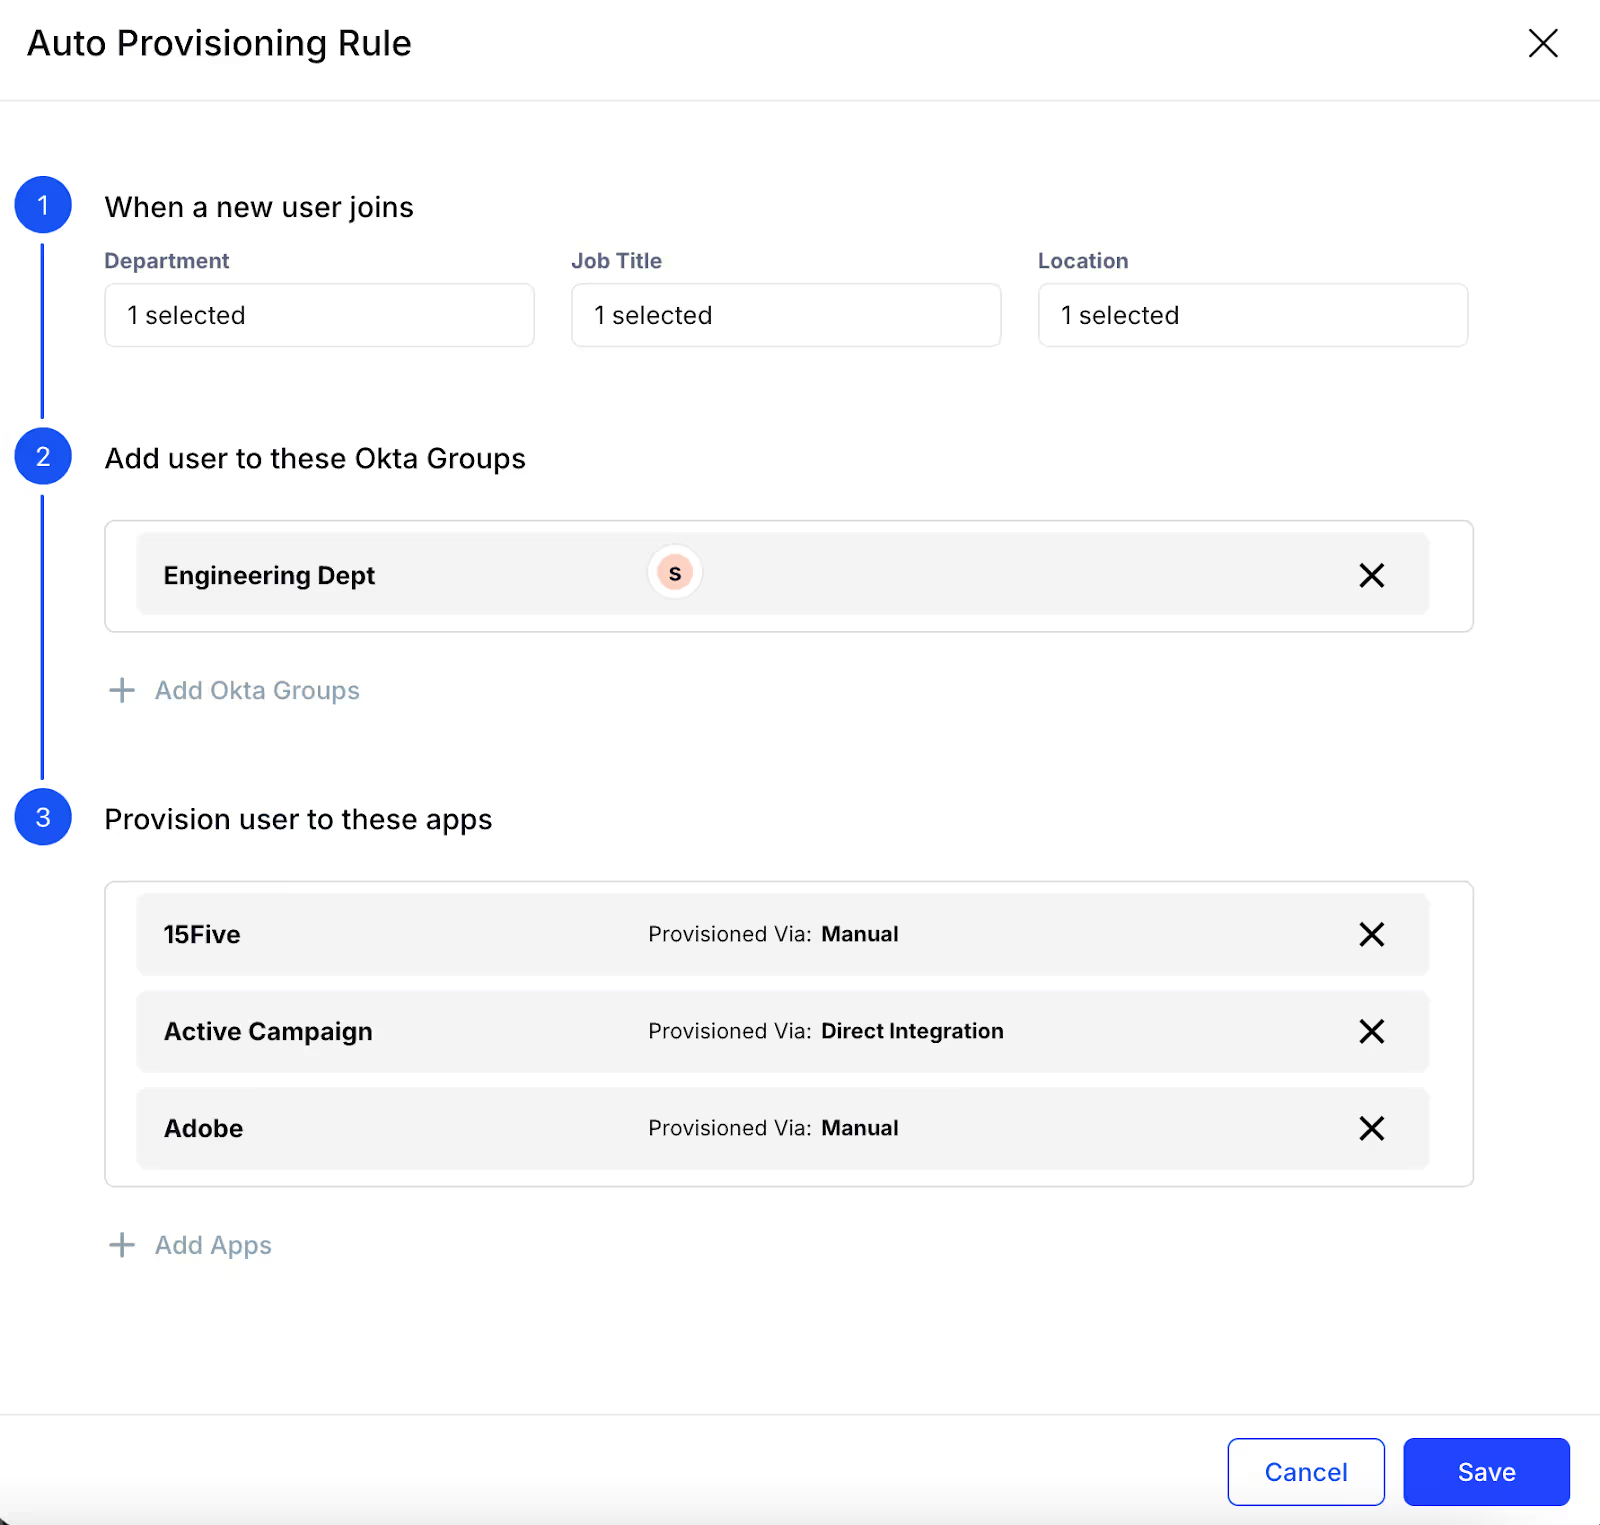Select step 3 circle indicator
Screen dimensions: 1600x1525
43,817
